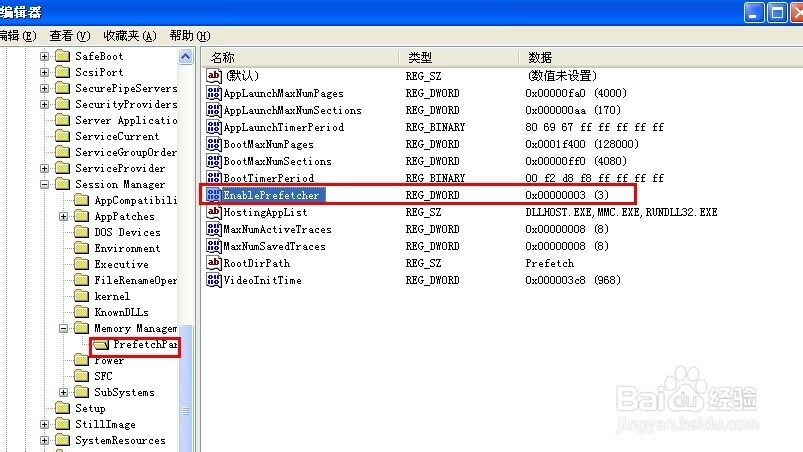The width and height of the screenshot is (803, 452).
Task: Expand the SystemResources tree node
Action: click(45, 440)
